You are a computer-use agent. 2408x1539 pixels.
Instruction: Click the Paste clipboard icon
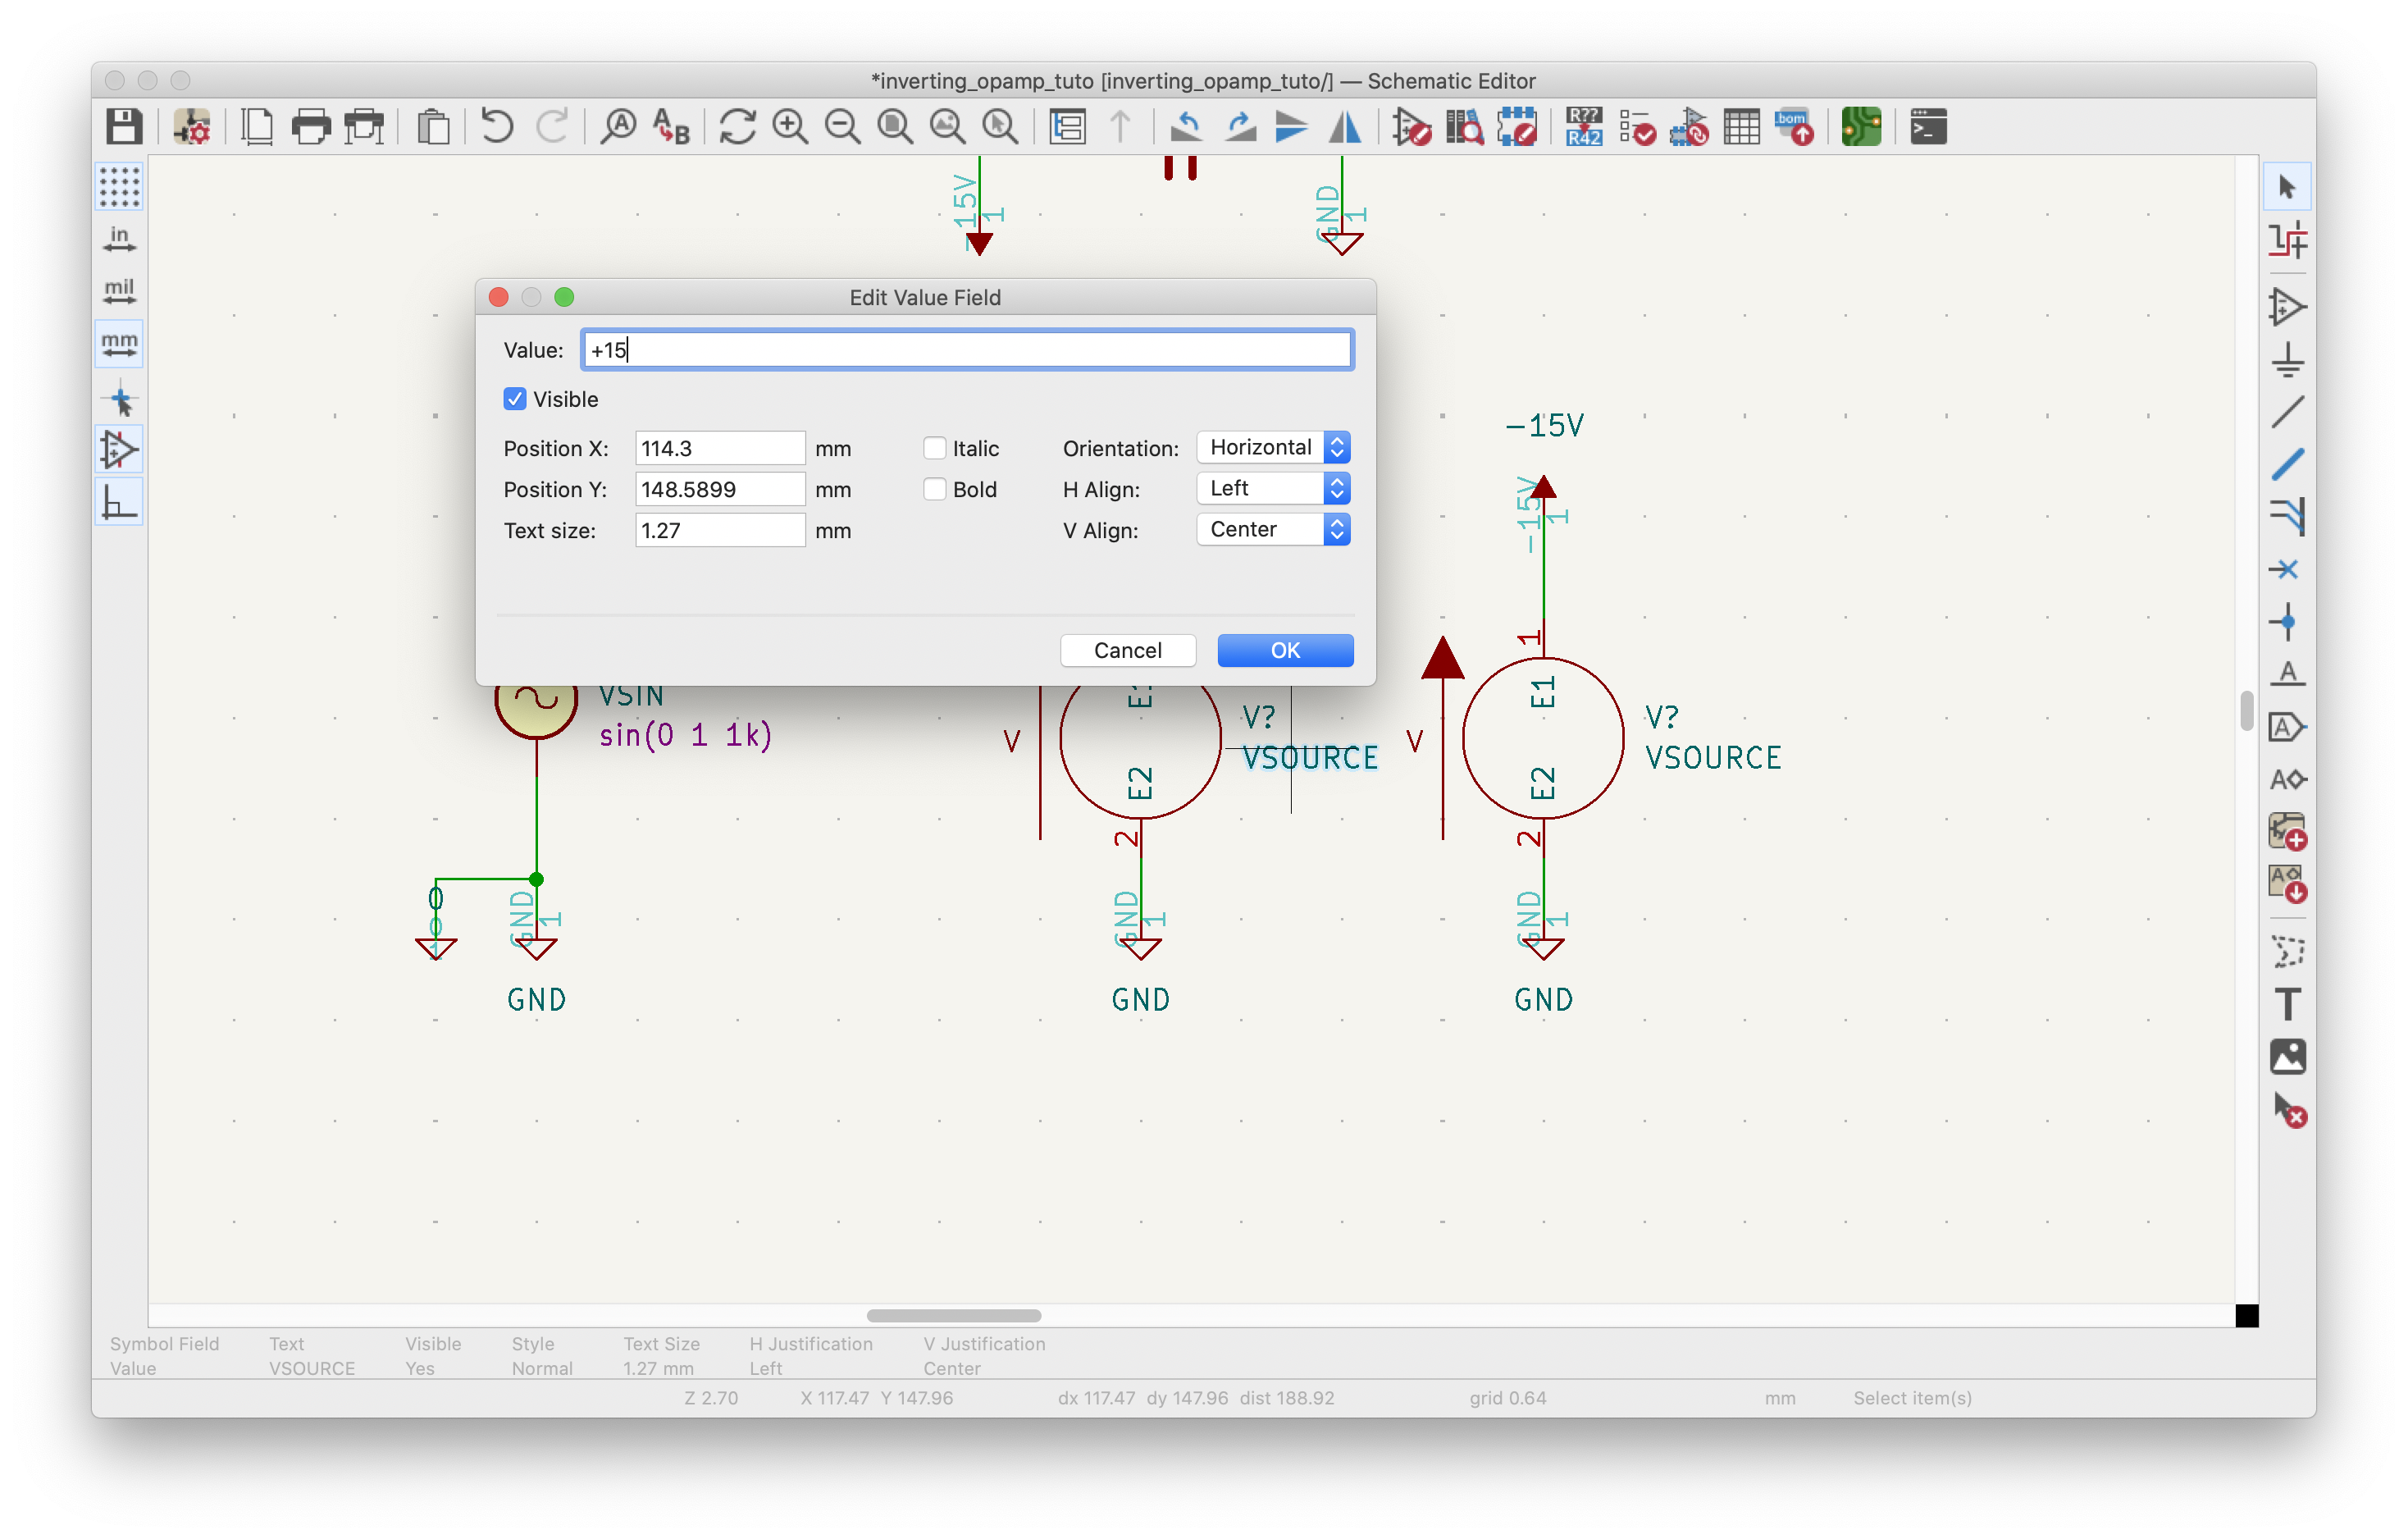point(433,127)
